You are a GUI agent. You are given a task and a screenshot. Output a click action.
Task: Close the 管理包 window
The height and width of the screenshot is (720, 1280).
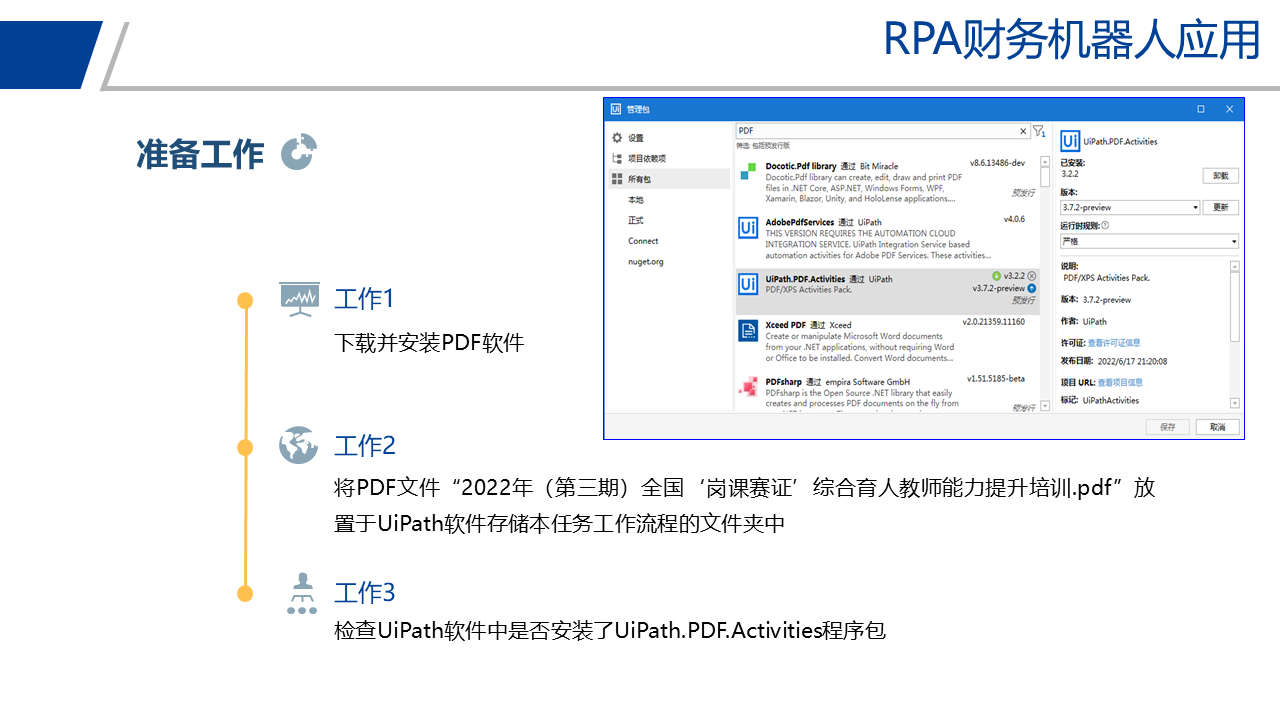coord(1229,109)
